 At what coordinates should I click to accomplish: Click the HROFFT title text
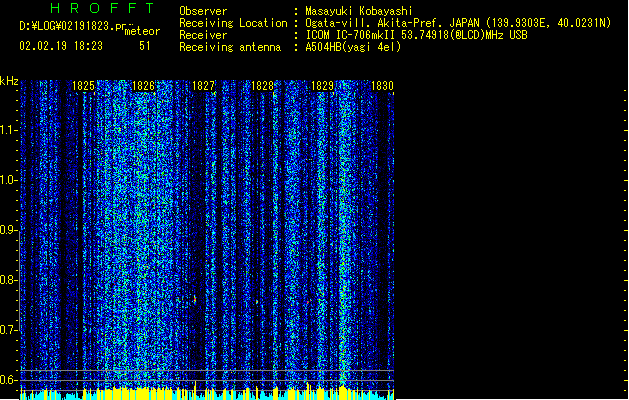click(x=102, y=8)
